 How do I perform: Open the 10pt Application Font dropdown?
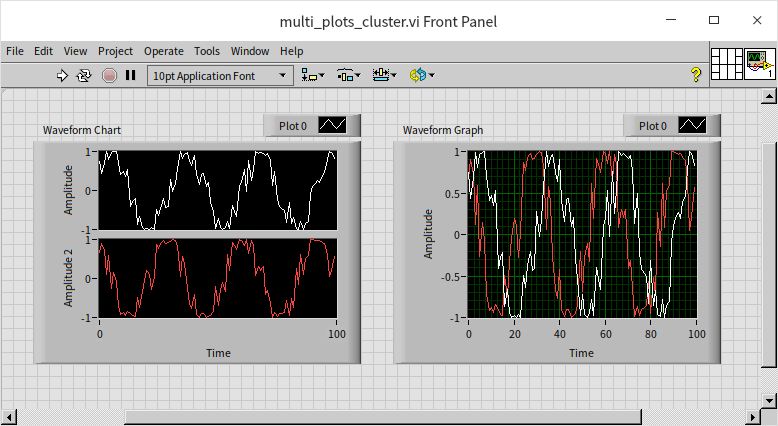tap(220, 75)
